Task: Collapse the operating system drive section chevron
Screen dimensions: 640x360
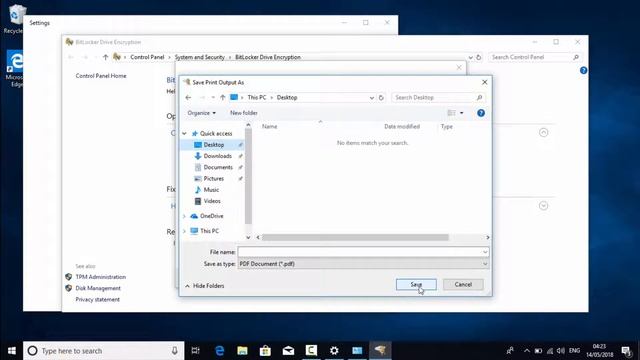Action: tap(543, 133)
